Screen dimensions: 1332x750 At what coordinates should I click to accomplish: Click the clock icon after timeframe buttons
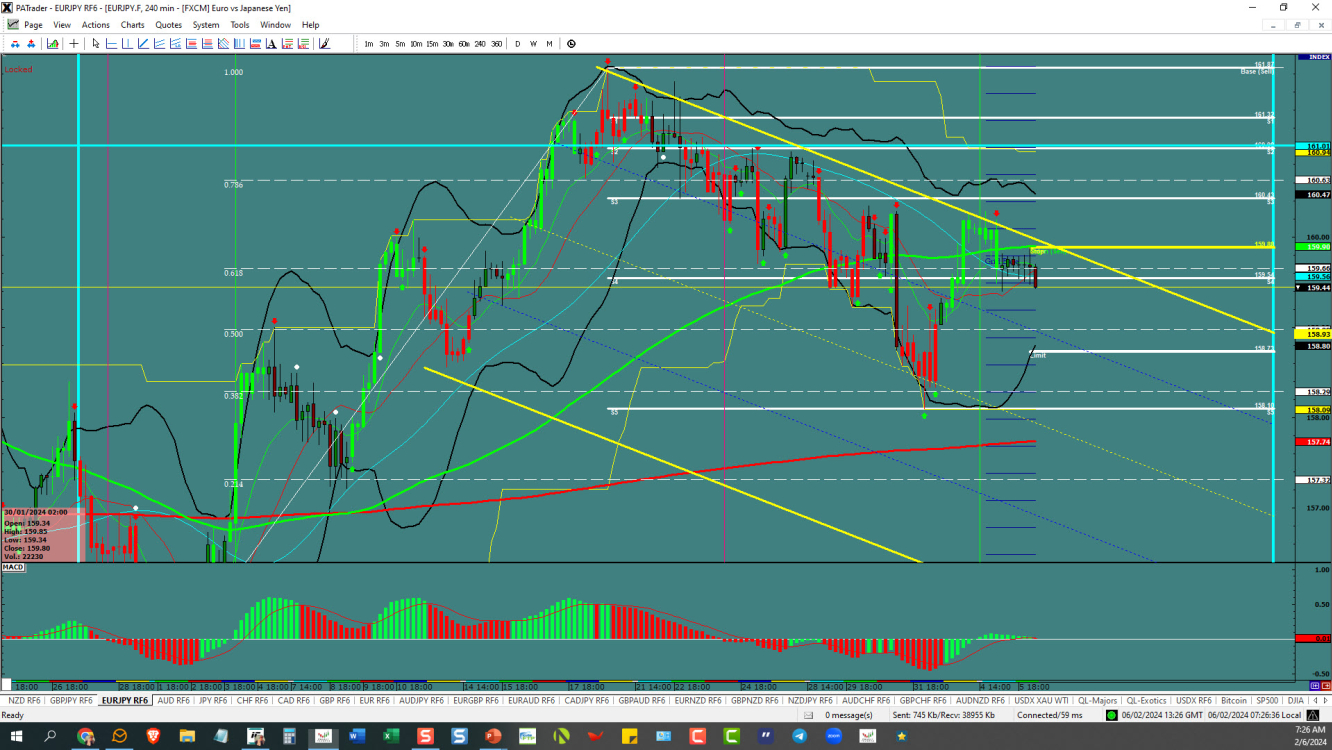[571, 44]
